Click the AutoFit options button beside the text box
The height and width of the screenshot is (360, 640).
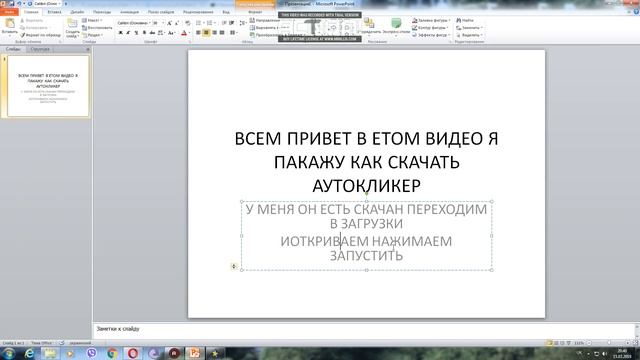[x=234, y=267]
